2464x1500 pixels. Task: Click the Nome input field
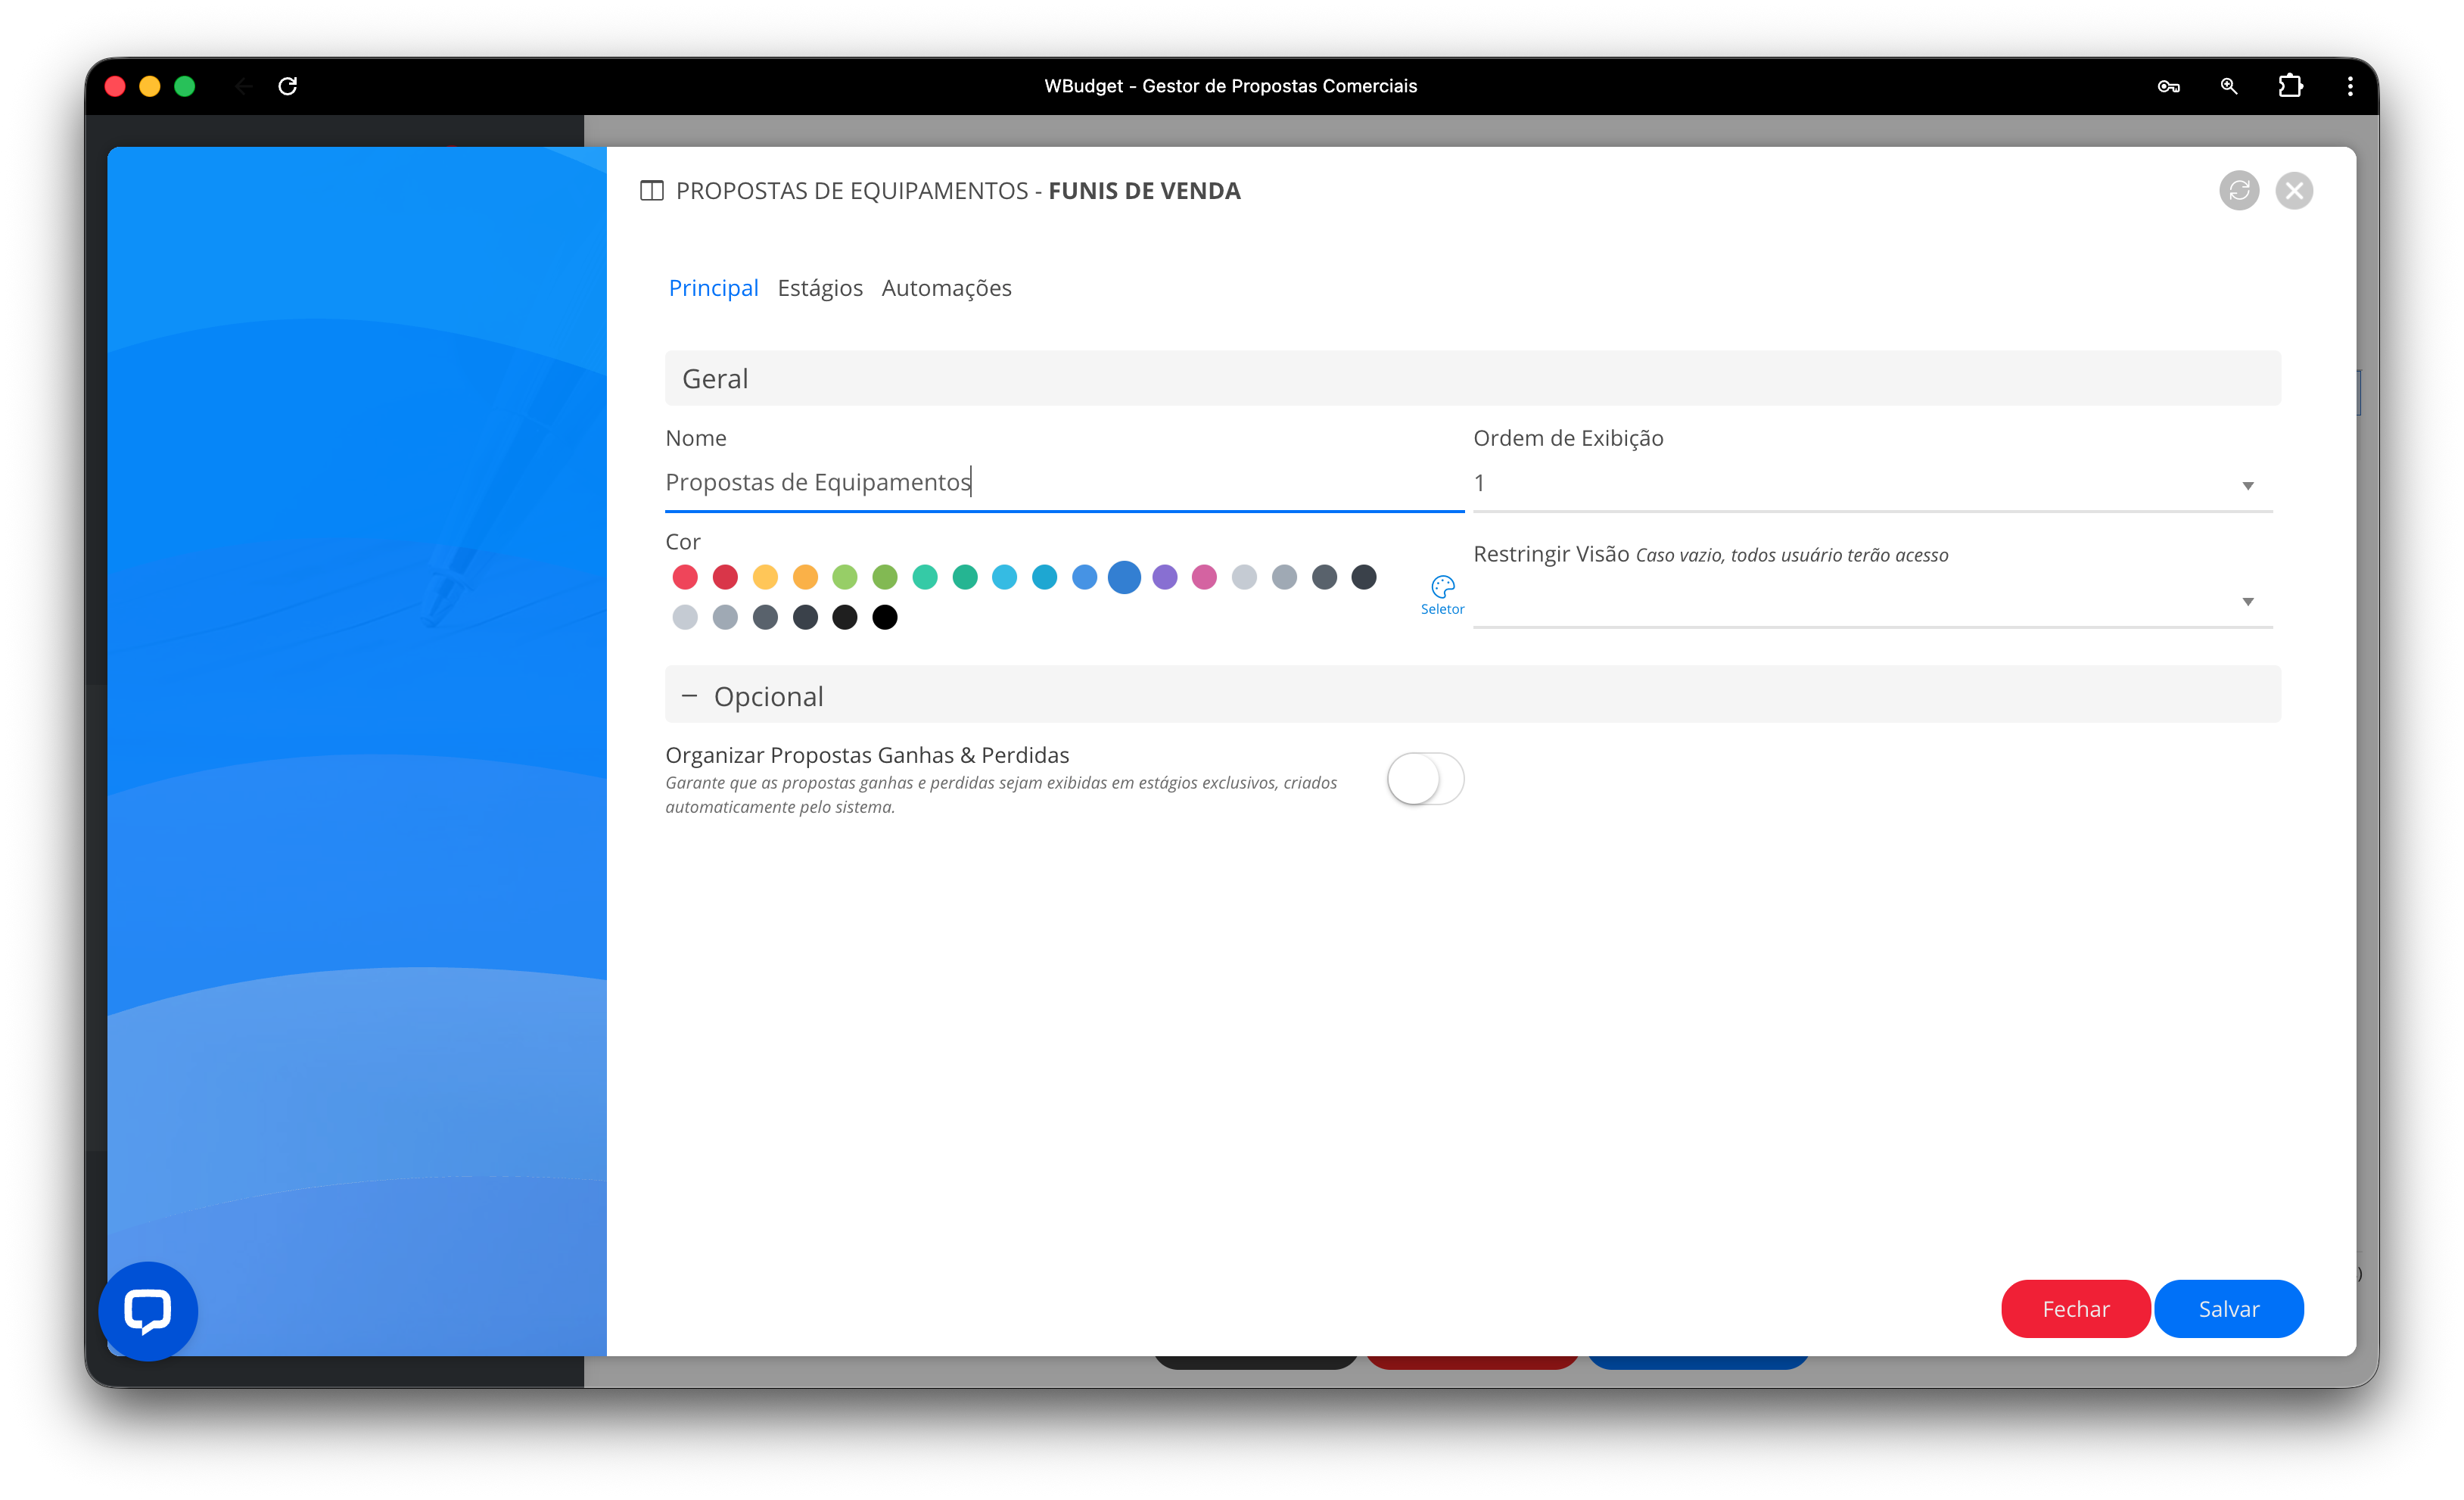[1063, 483]
